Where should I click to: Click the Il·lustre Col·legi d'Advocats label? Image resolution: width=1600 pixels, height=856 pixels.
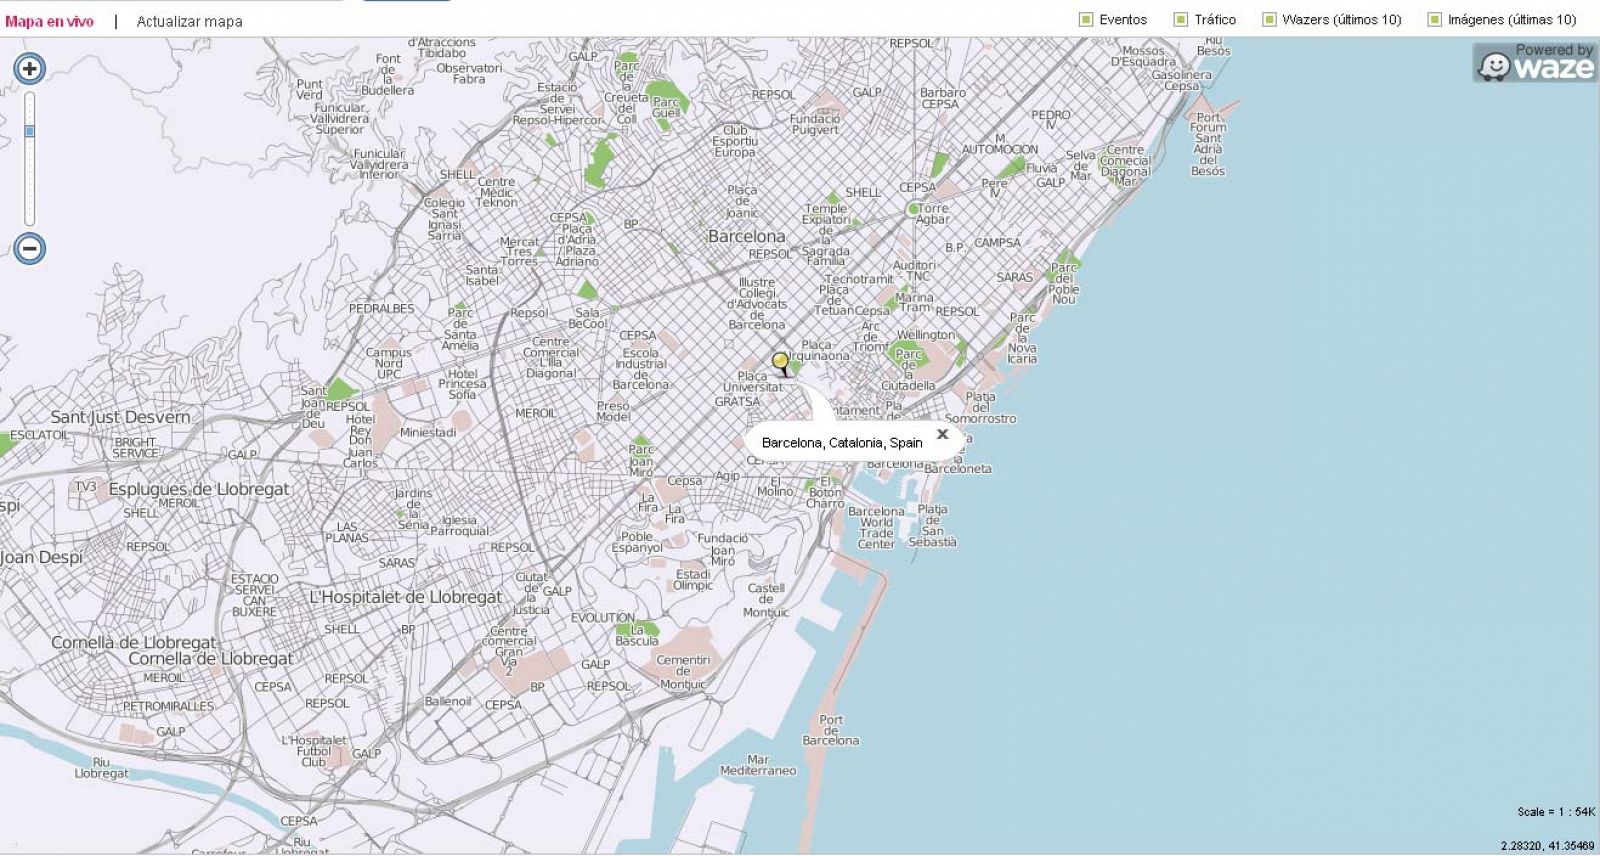coord(757,304)
